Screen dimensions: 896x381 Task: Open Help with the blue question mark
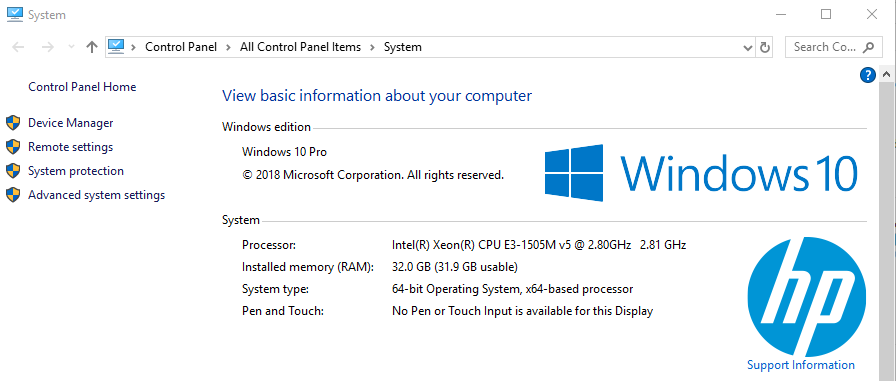point(867,75)
